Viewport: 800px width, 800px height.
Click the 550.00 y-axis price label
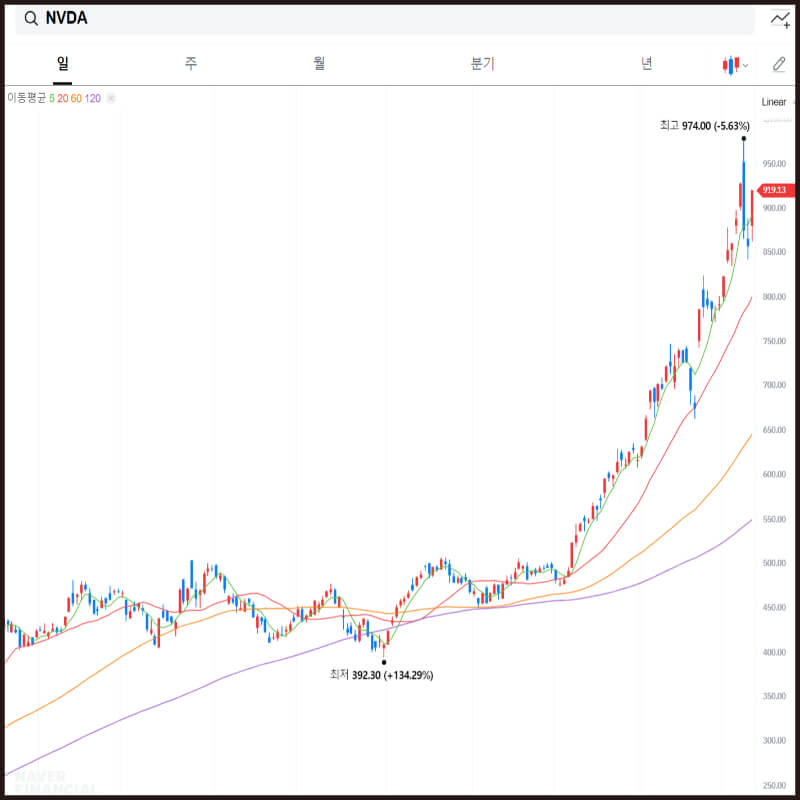pos(774,519)
